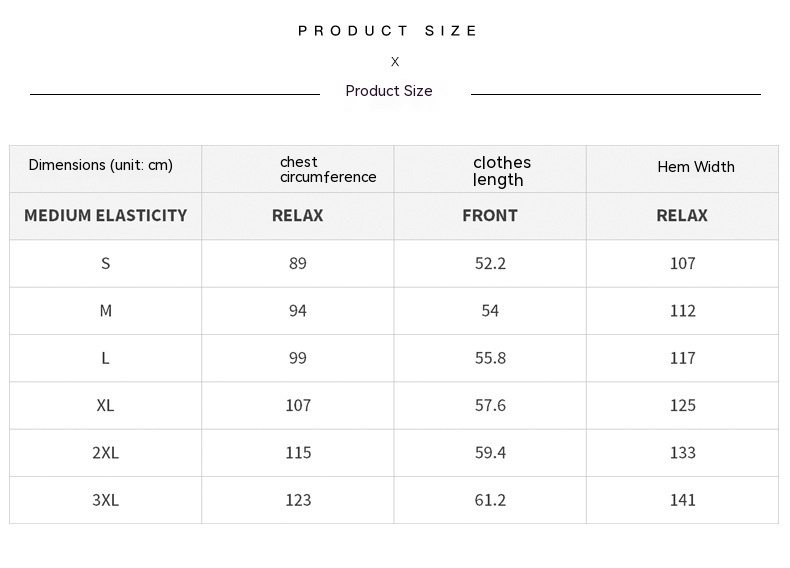790x568 pixels.
Task: Click the X symbol below the heading
Action: 395,62
